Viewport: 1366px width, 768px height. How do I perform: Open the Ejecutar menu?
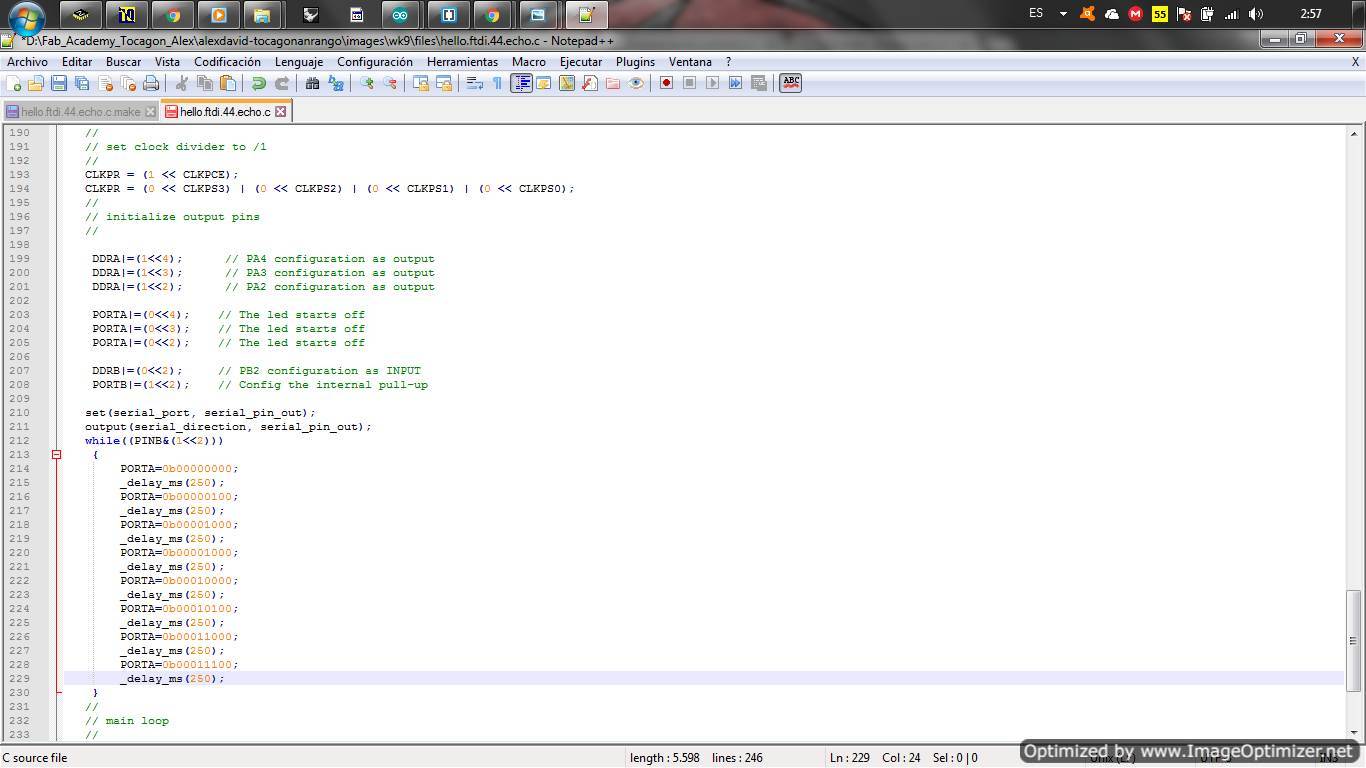click(581, 62)
